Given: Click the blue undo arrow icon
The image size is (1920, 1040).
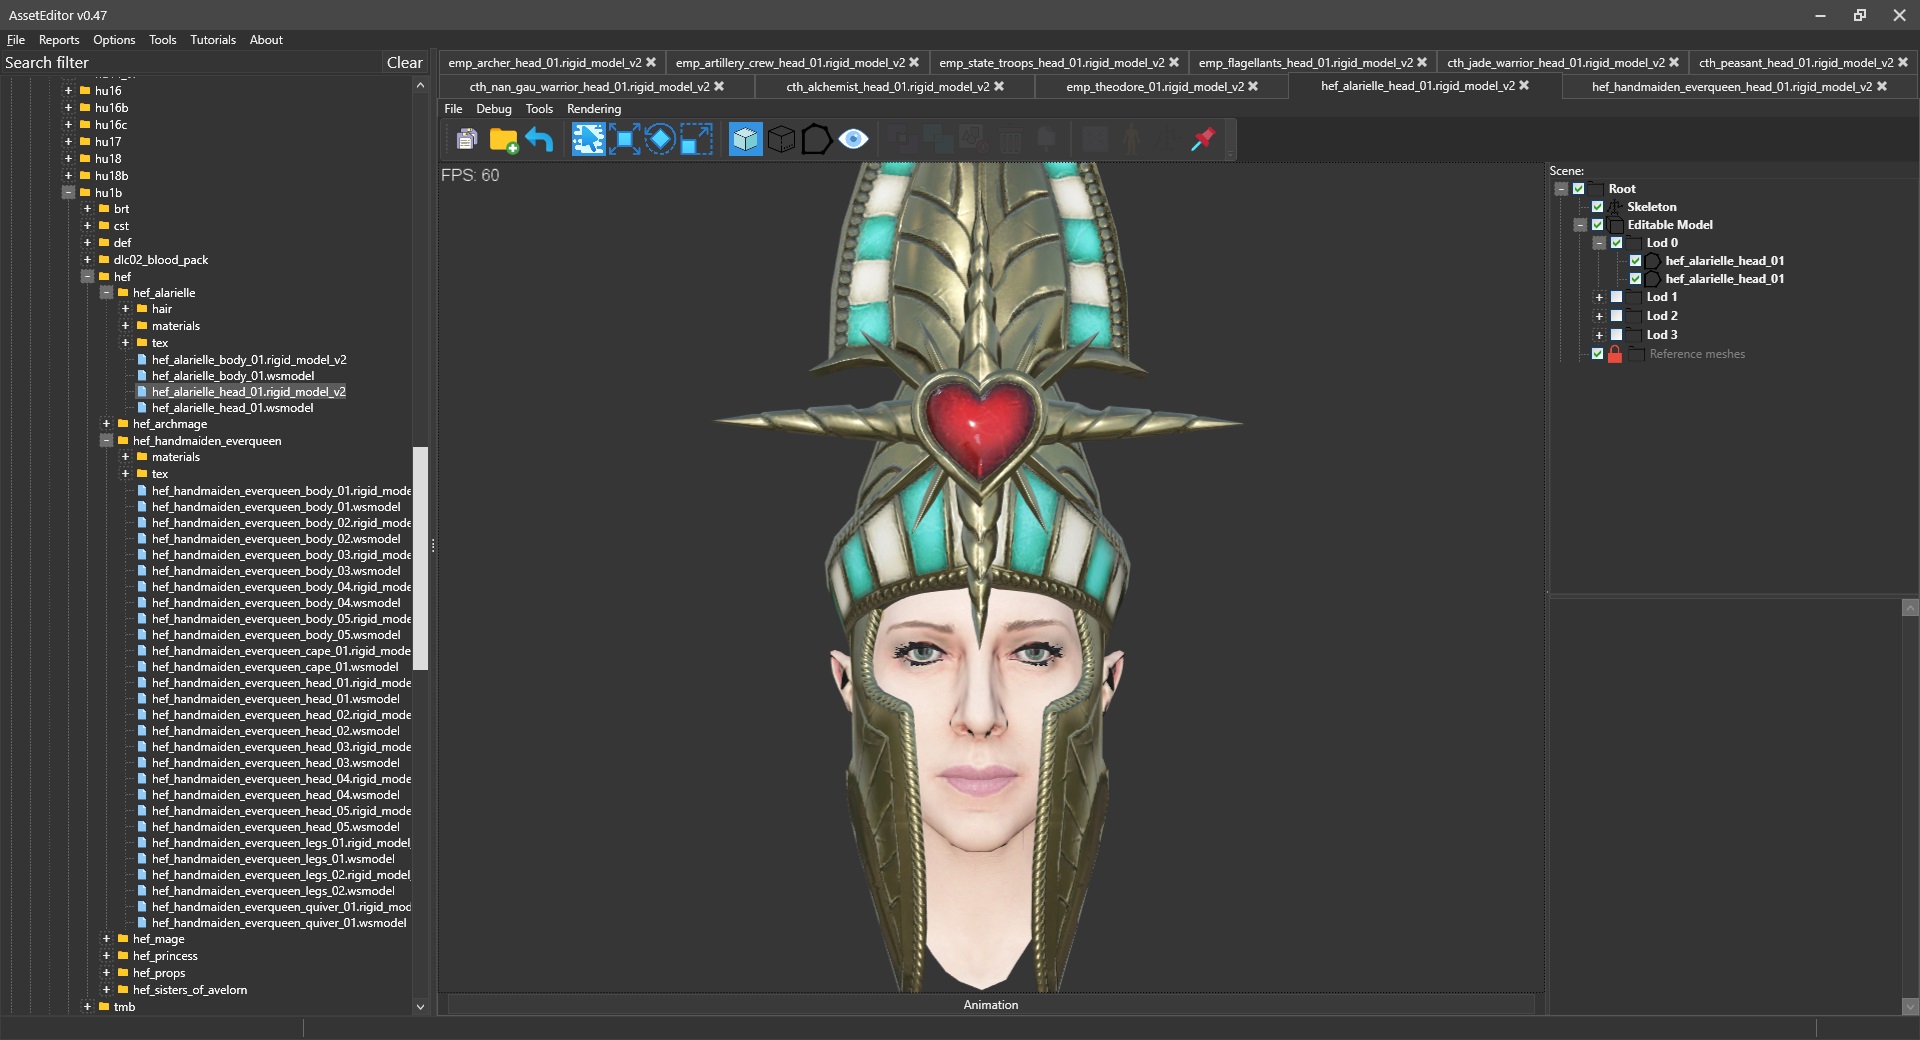Looking at the screenshot, I should (x=539, y=140).
